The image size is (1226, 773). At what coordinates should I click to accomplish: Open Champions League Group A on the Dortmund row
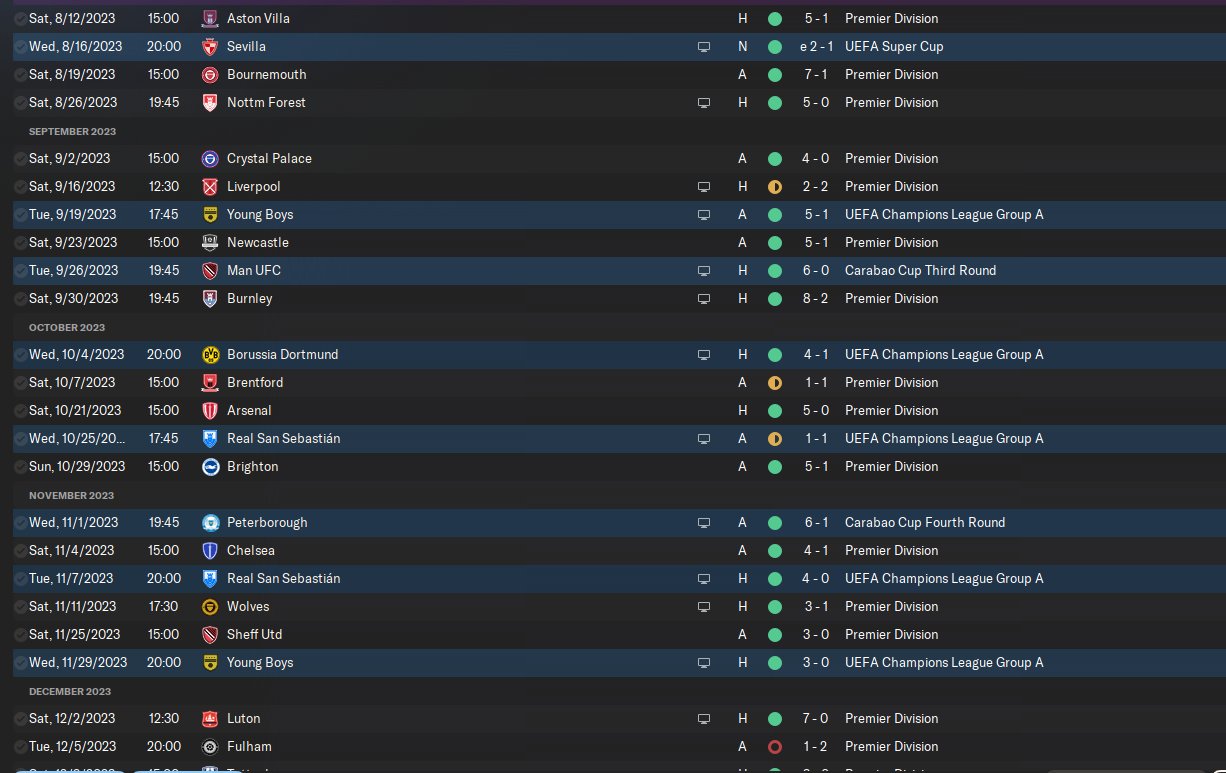pyautogui.click(x=944, y=354)
